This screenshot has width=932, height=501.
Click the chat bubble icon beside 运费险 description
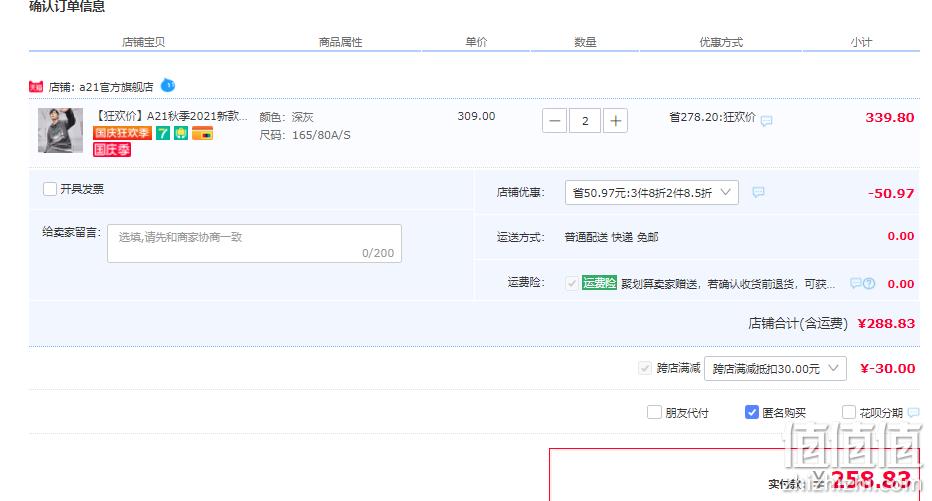click(856, 283)
